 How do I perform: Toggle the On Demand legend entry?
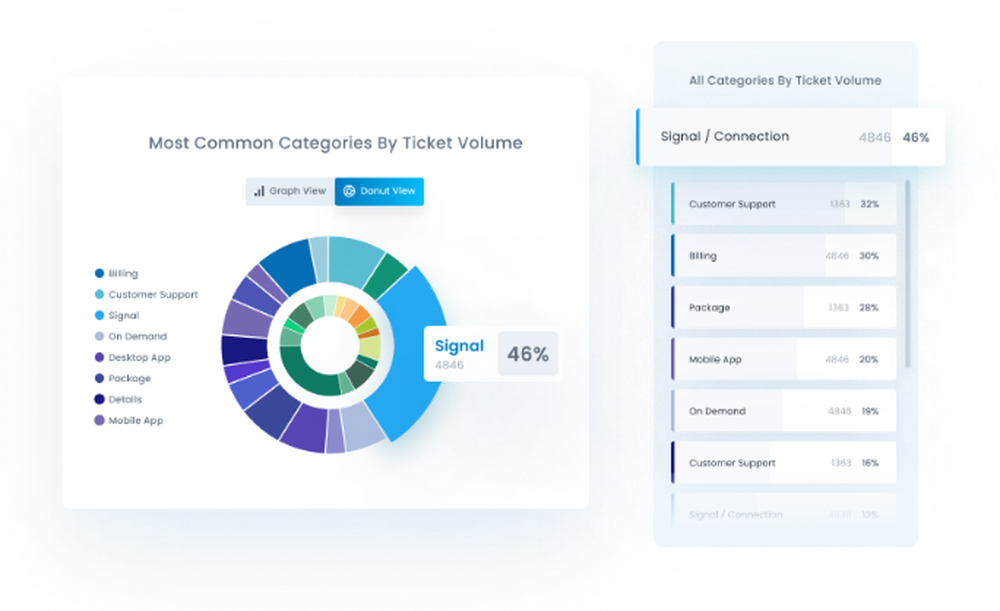pyautogui.click(x=131, y=337)
